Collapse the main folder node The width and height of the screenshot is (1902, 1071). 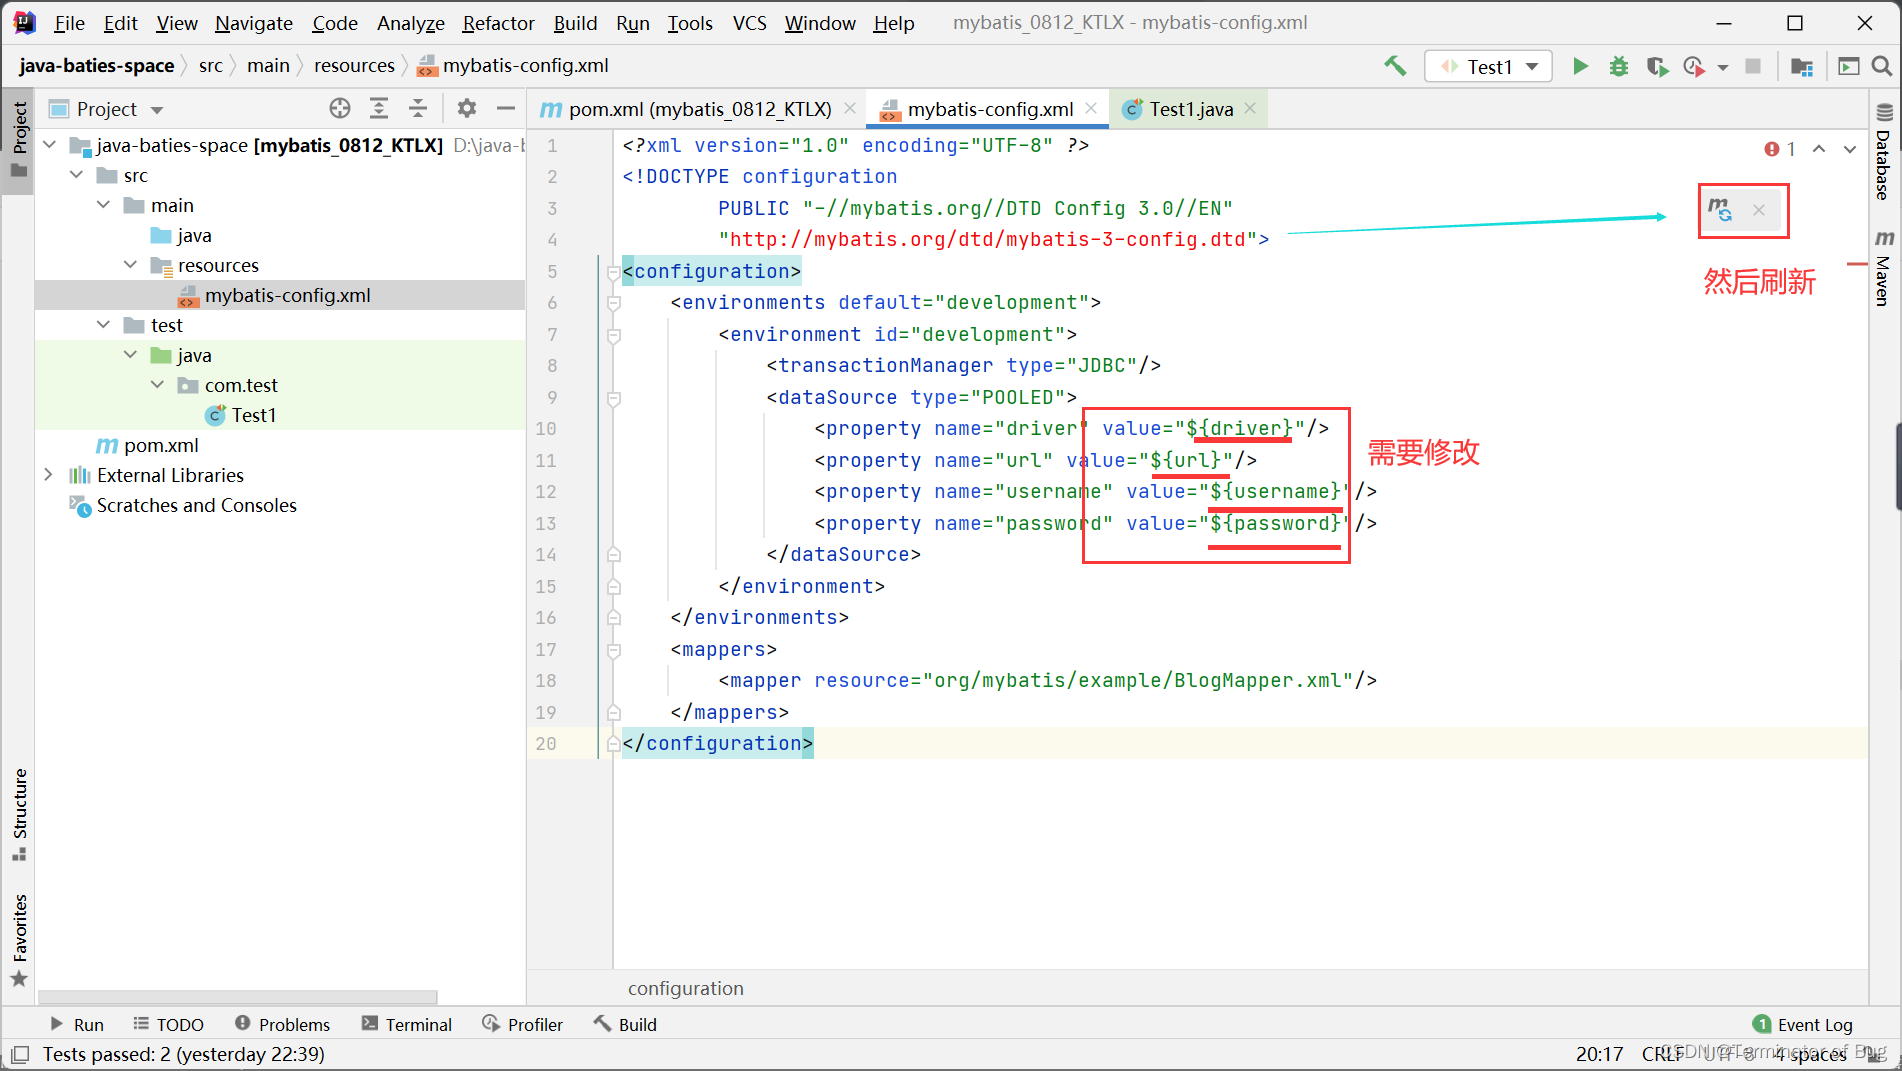(103, 205)
